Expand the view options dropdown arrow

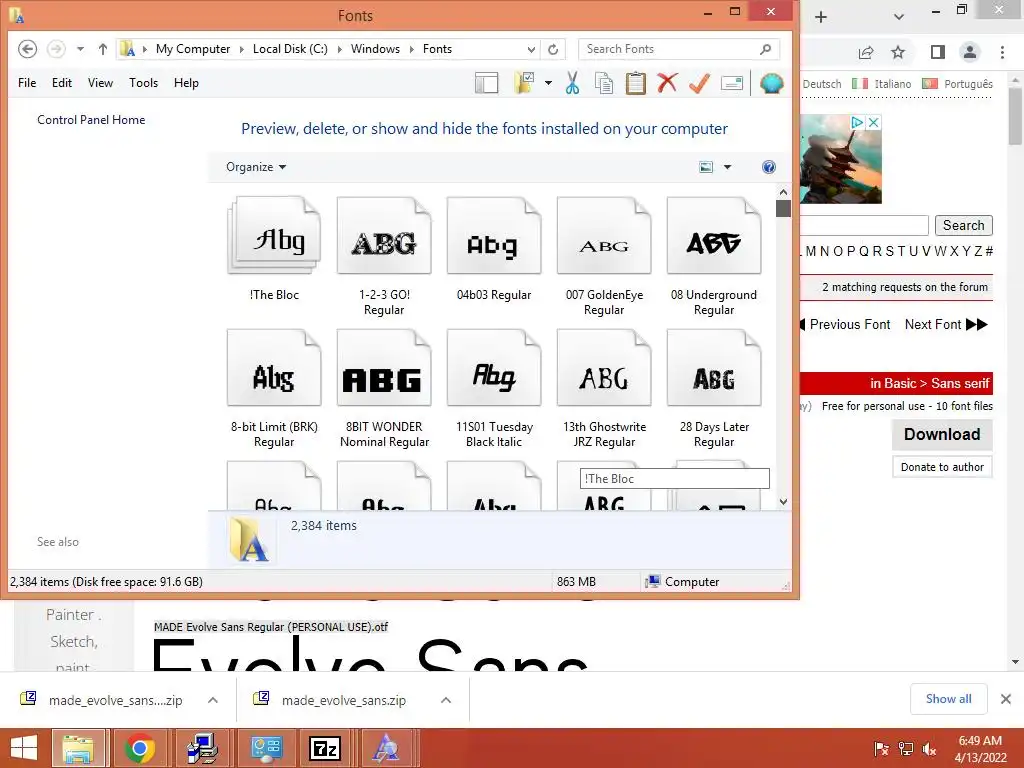click(x=728, y=167)
